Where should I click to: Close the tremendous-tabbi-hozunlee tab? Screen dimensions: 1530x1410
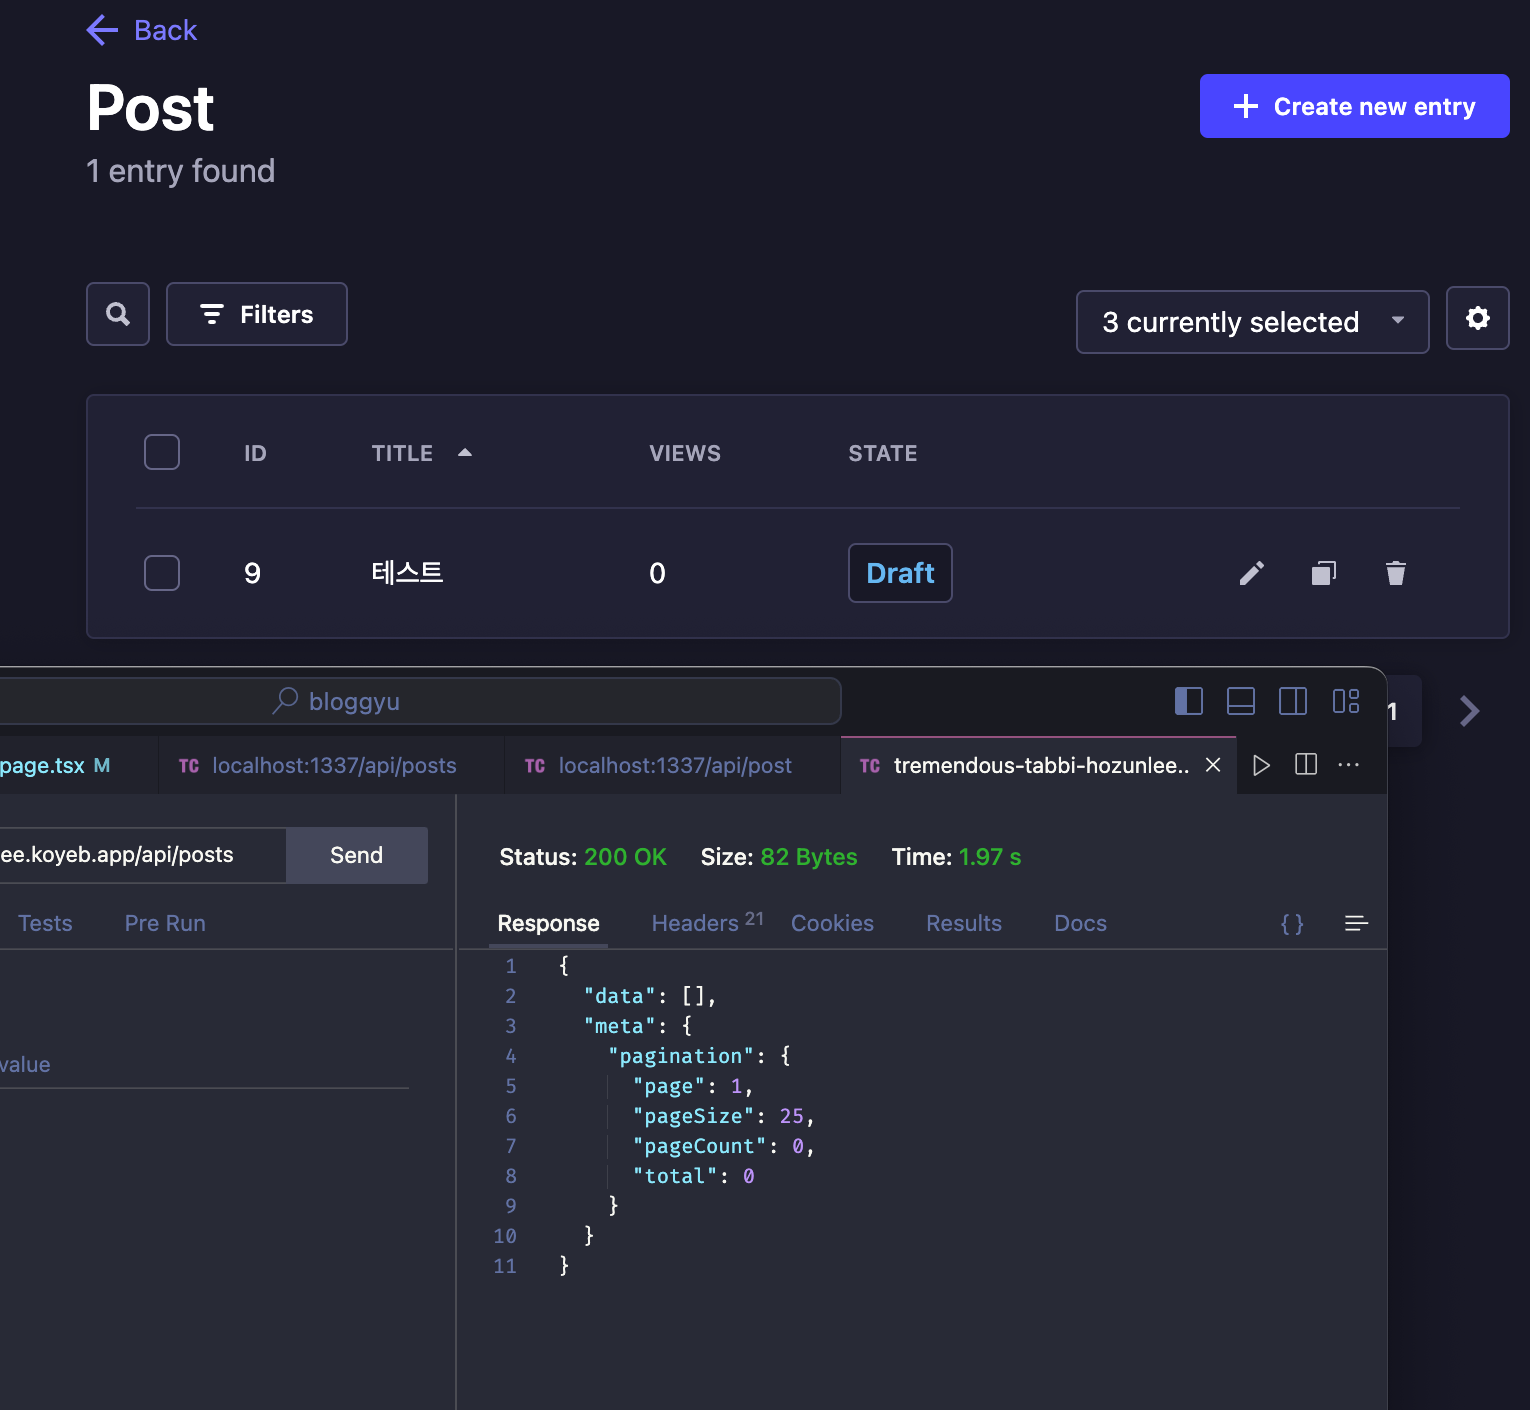coord(1213,765)
